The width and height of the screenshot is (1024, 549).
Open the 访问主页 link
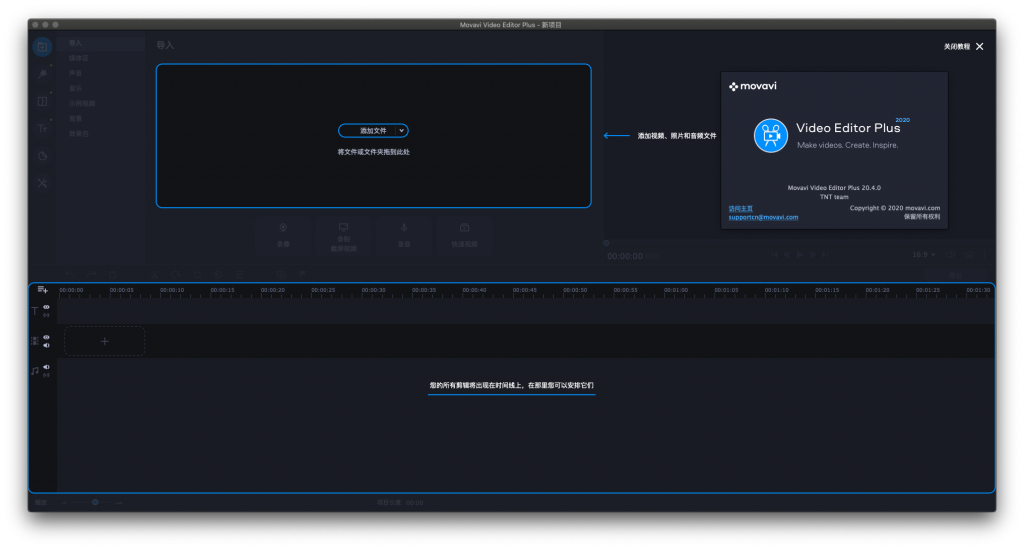point(741,209)
